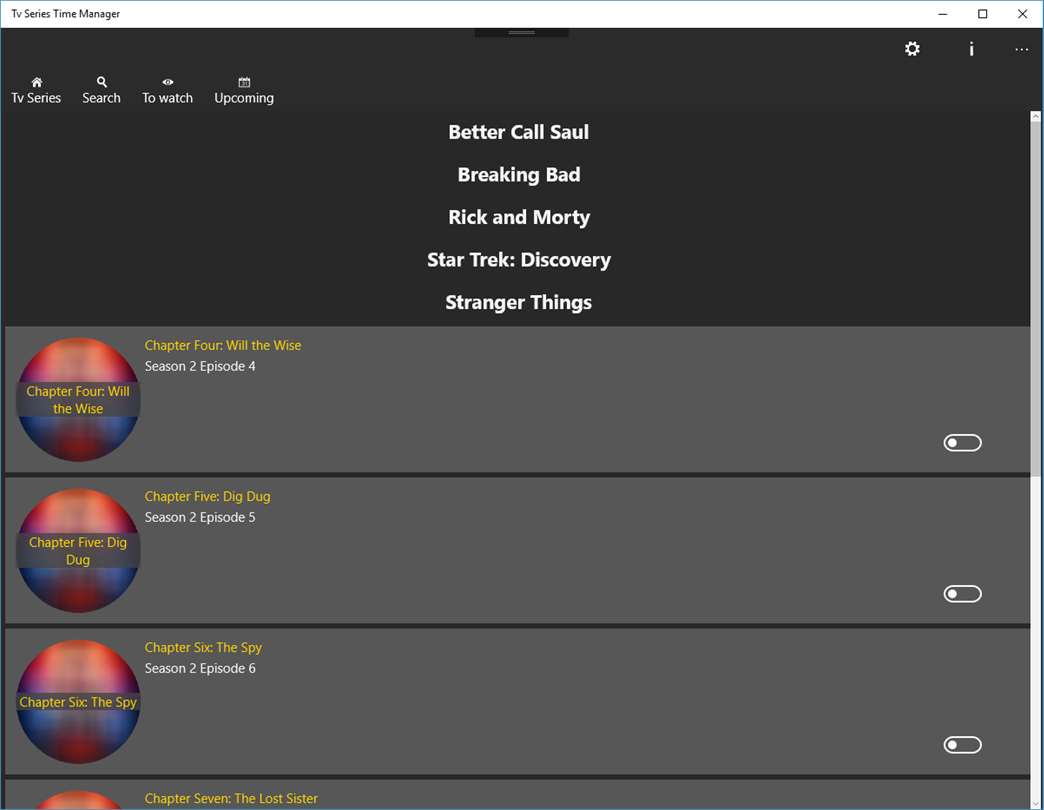
Task: Click the Season 2 Episode 5 label
Action: [200, 517]
